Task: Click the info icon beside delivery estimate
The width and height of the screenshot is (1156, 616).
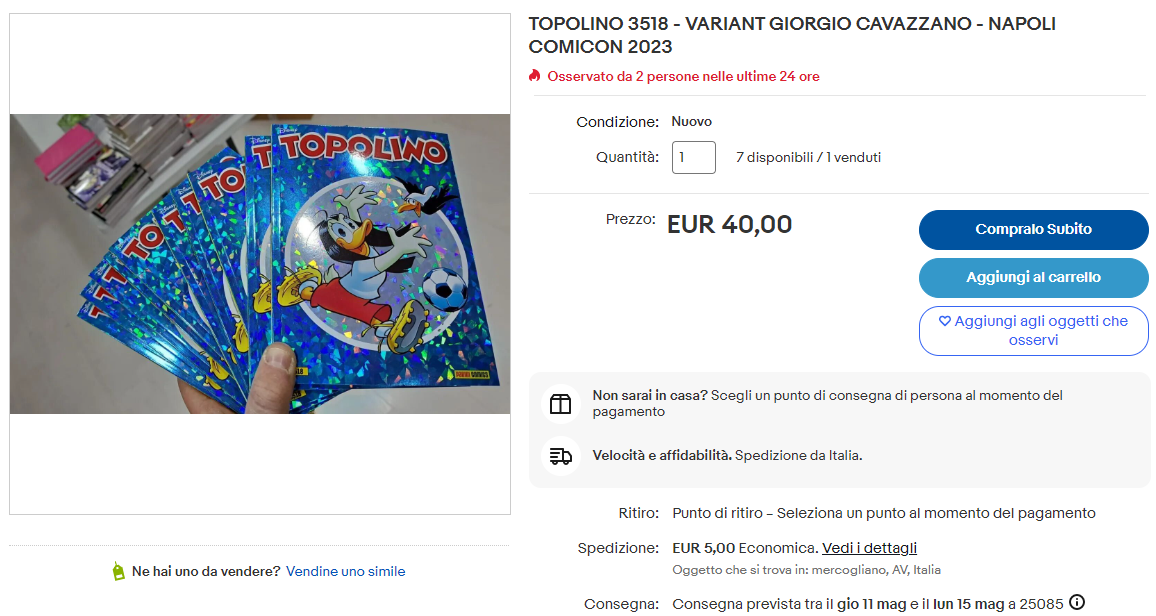Action: tap(1076, 602)
